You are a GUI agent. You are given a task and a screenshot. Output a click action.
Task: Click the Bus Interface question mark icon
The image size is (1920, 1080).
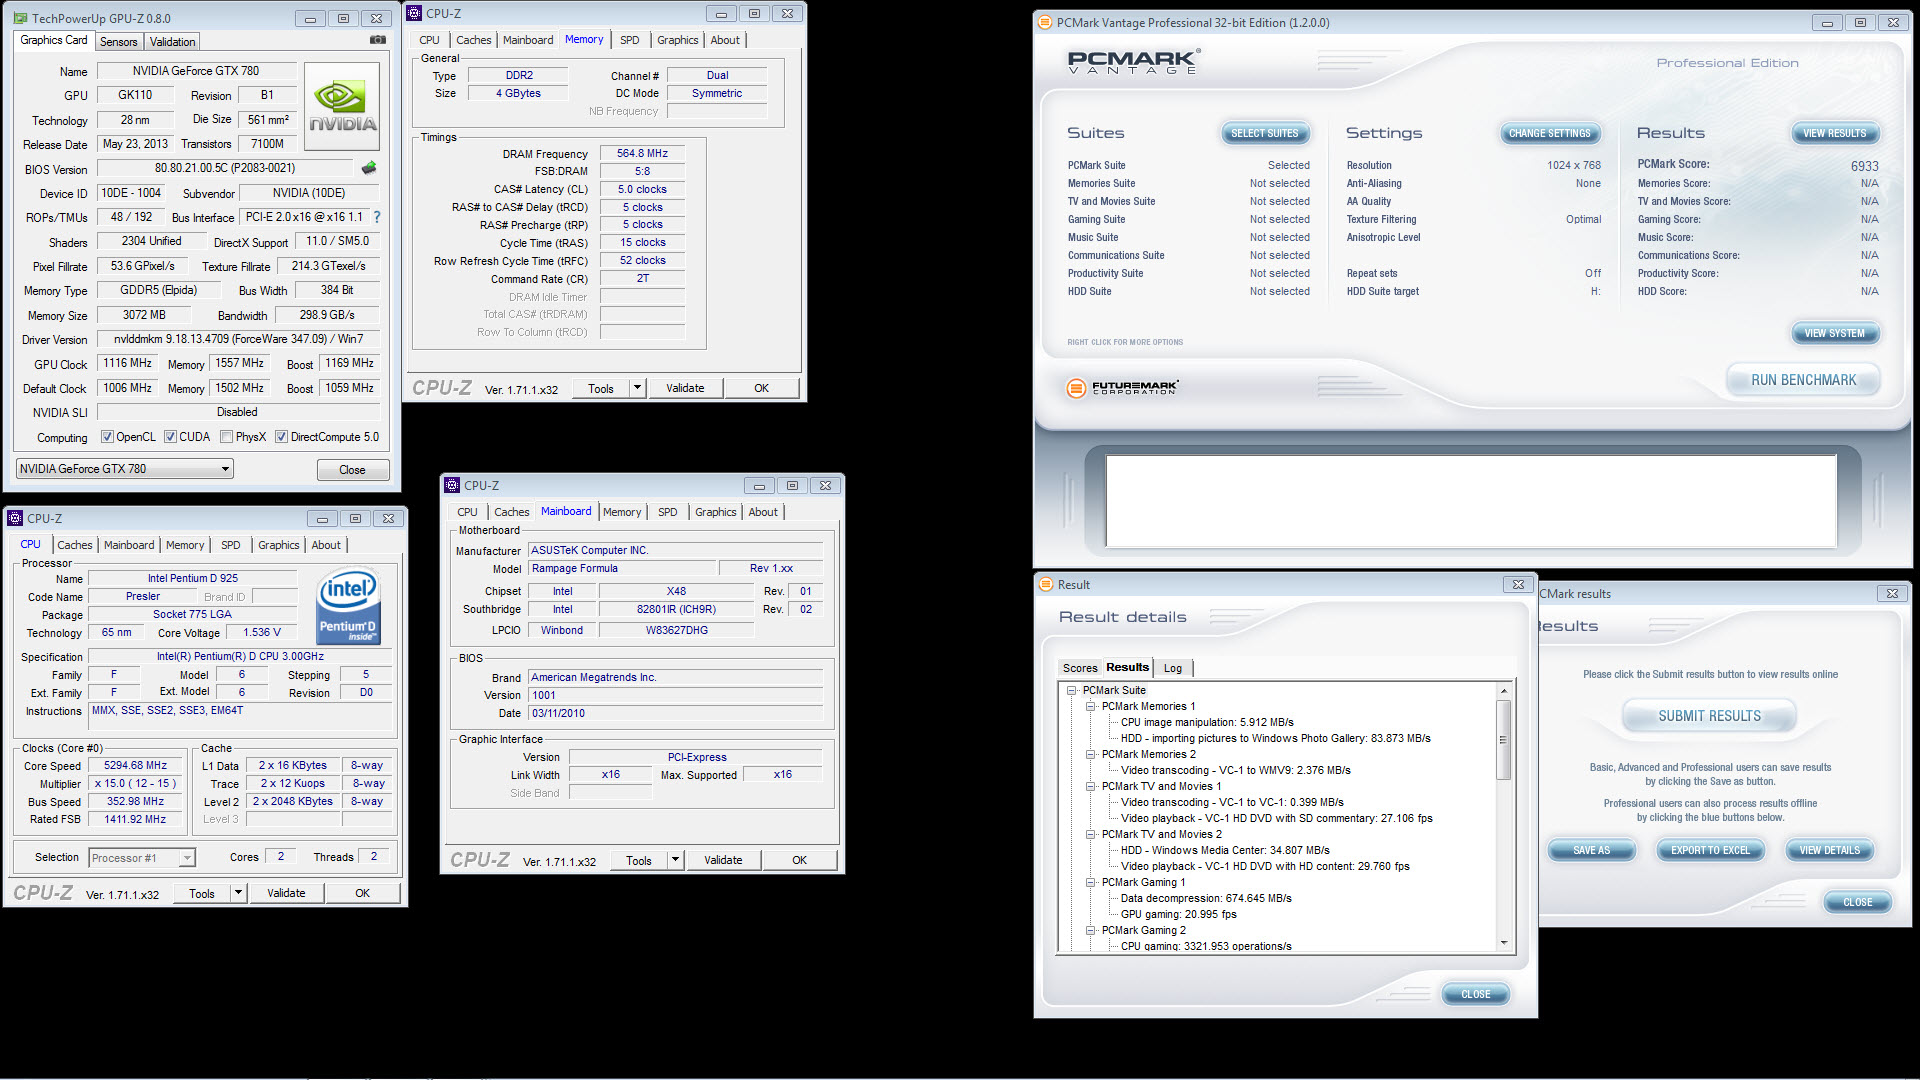(x=377, y=217)
